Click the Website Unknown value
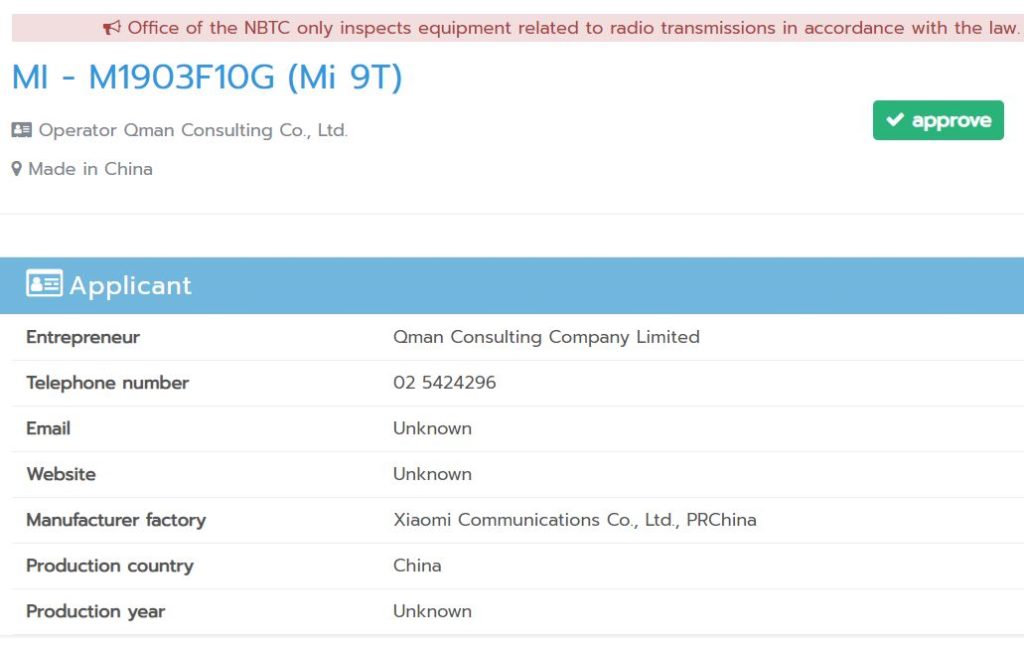The image size is (1024, 654). coord(432,474)
